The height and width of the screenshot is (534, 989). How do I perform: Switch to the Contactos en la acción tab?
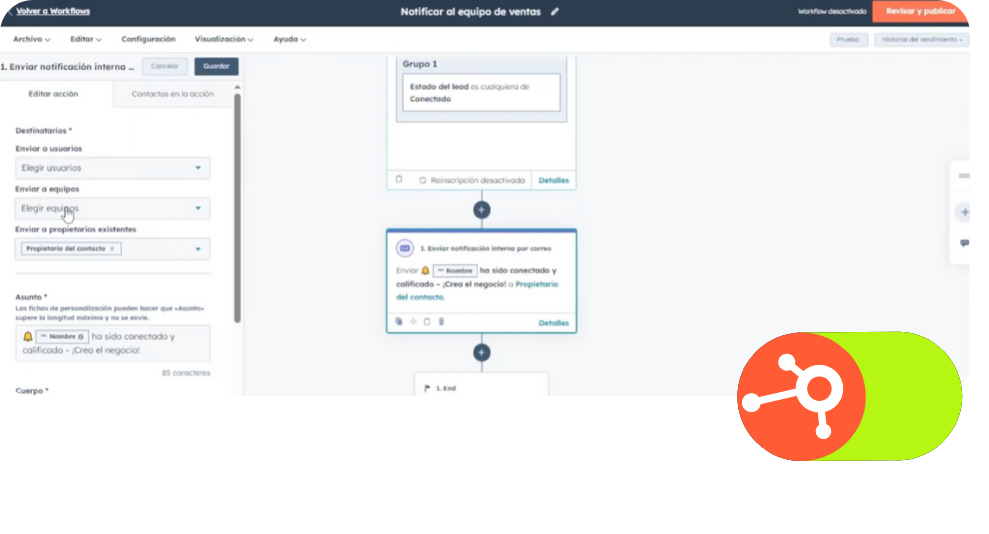(172, 94)
